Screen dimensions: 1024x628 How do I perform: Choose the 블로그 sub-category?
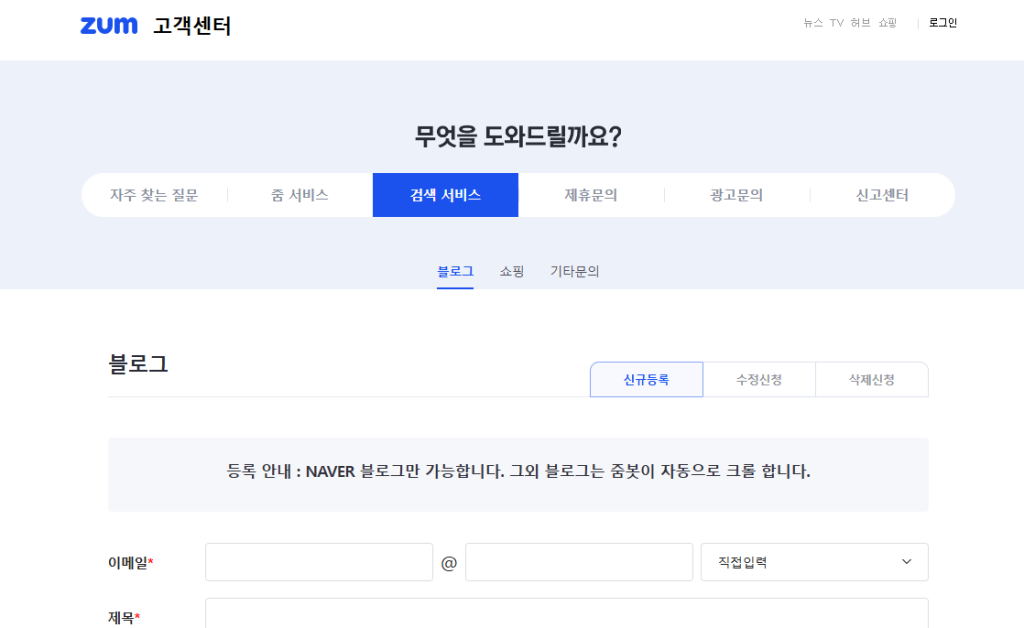[x=455, y=271]
